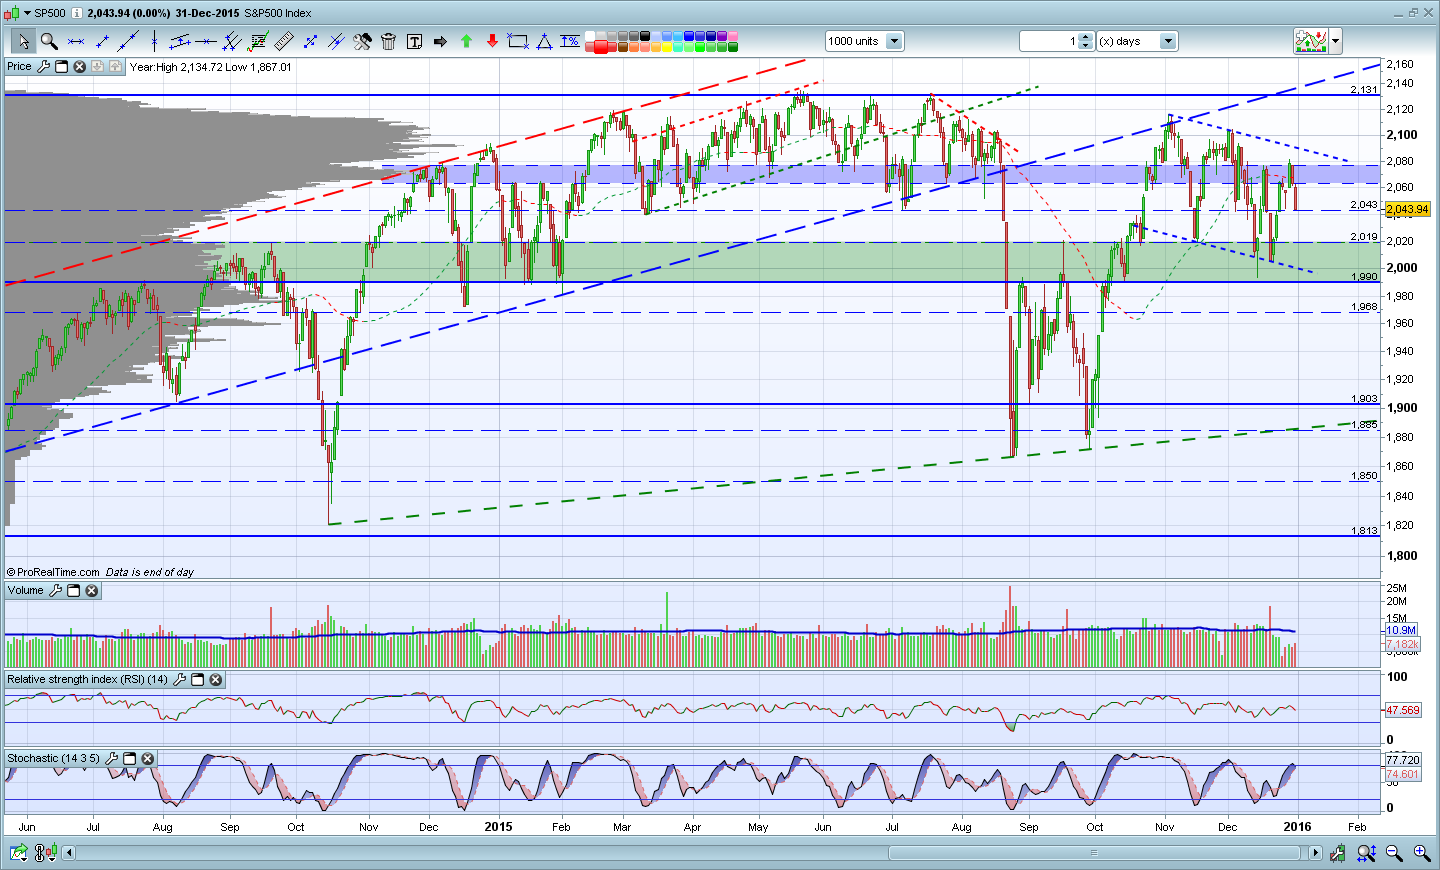Click the Year High/Low text
The height and width of the screenshot is (870, 1440).
pyautogui.click(x=211, y=67)
